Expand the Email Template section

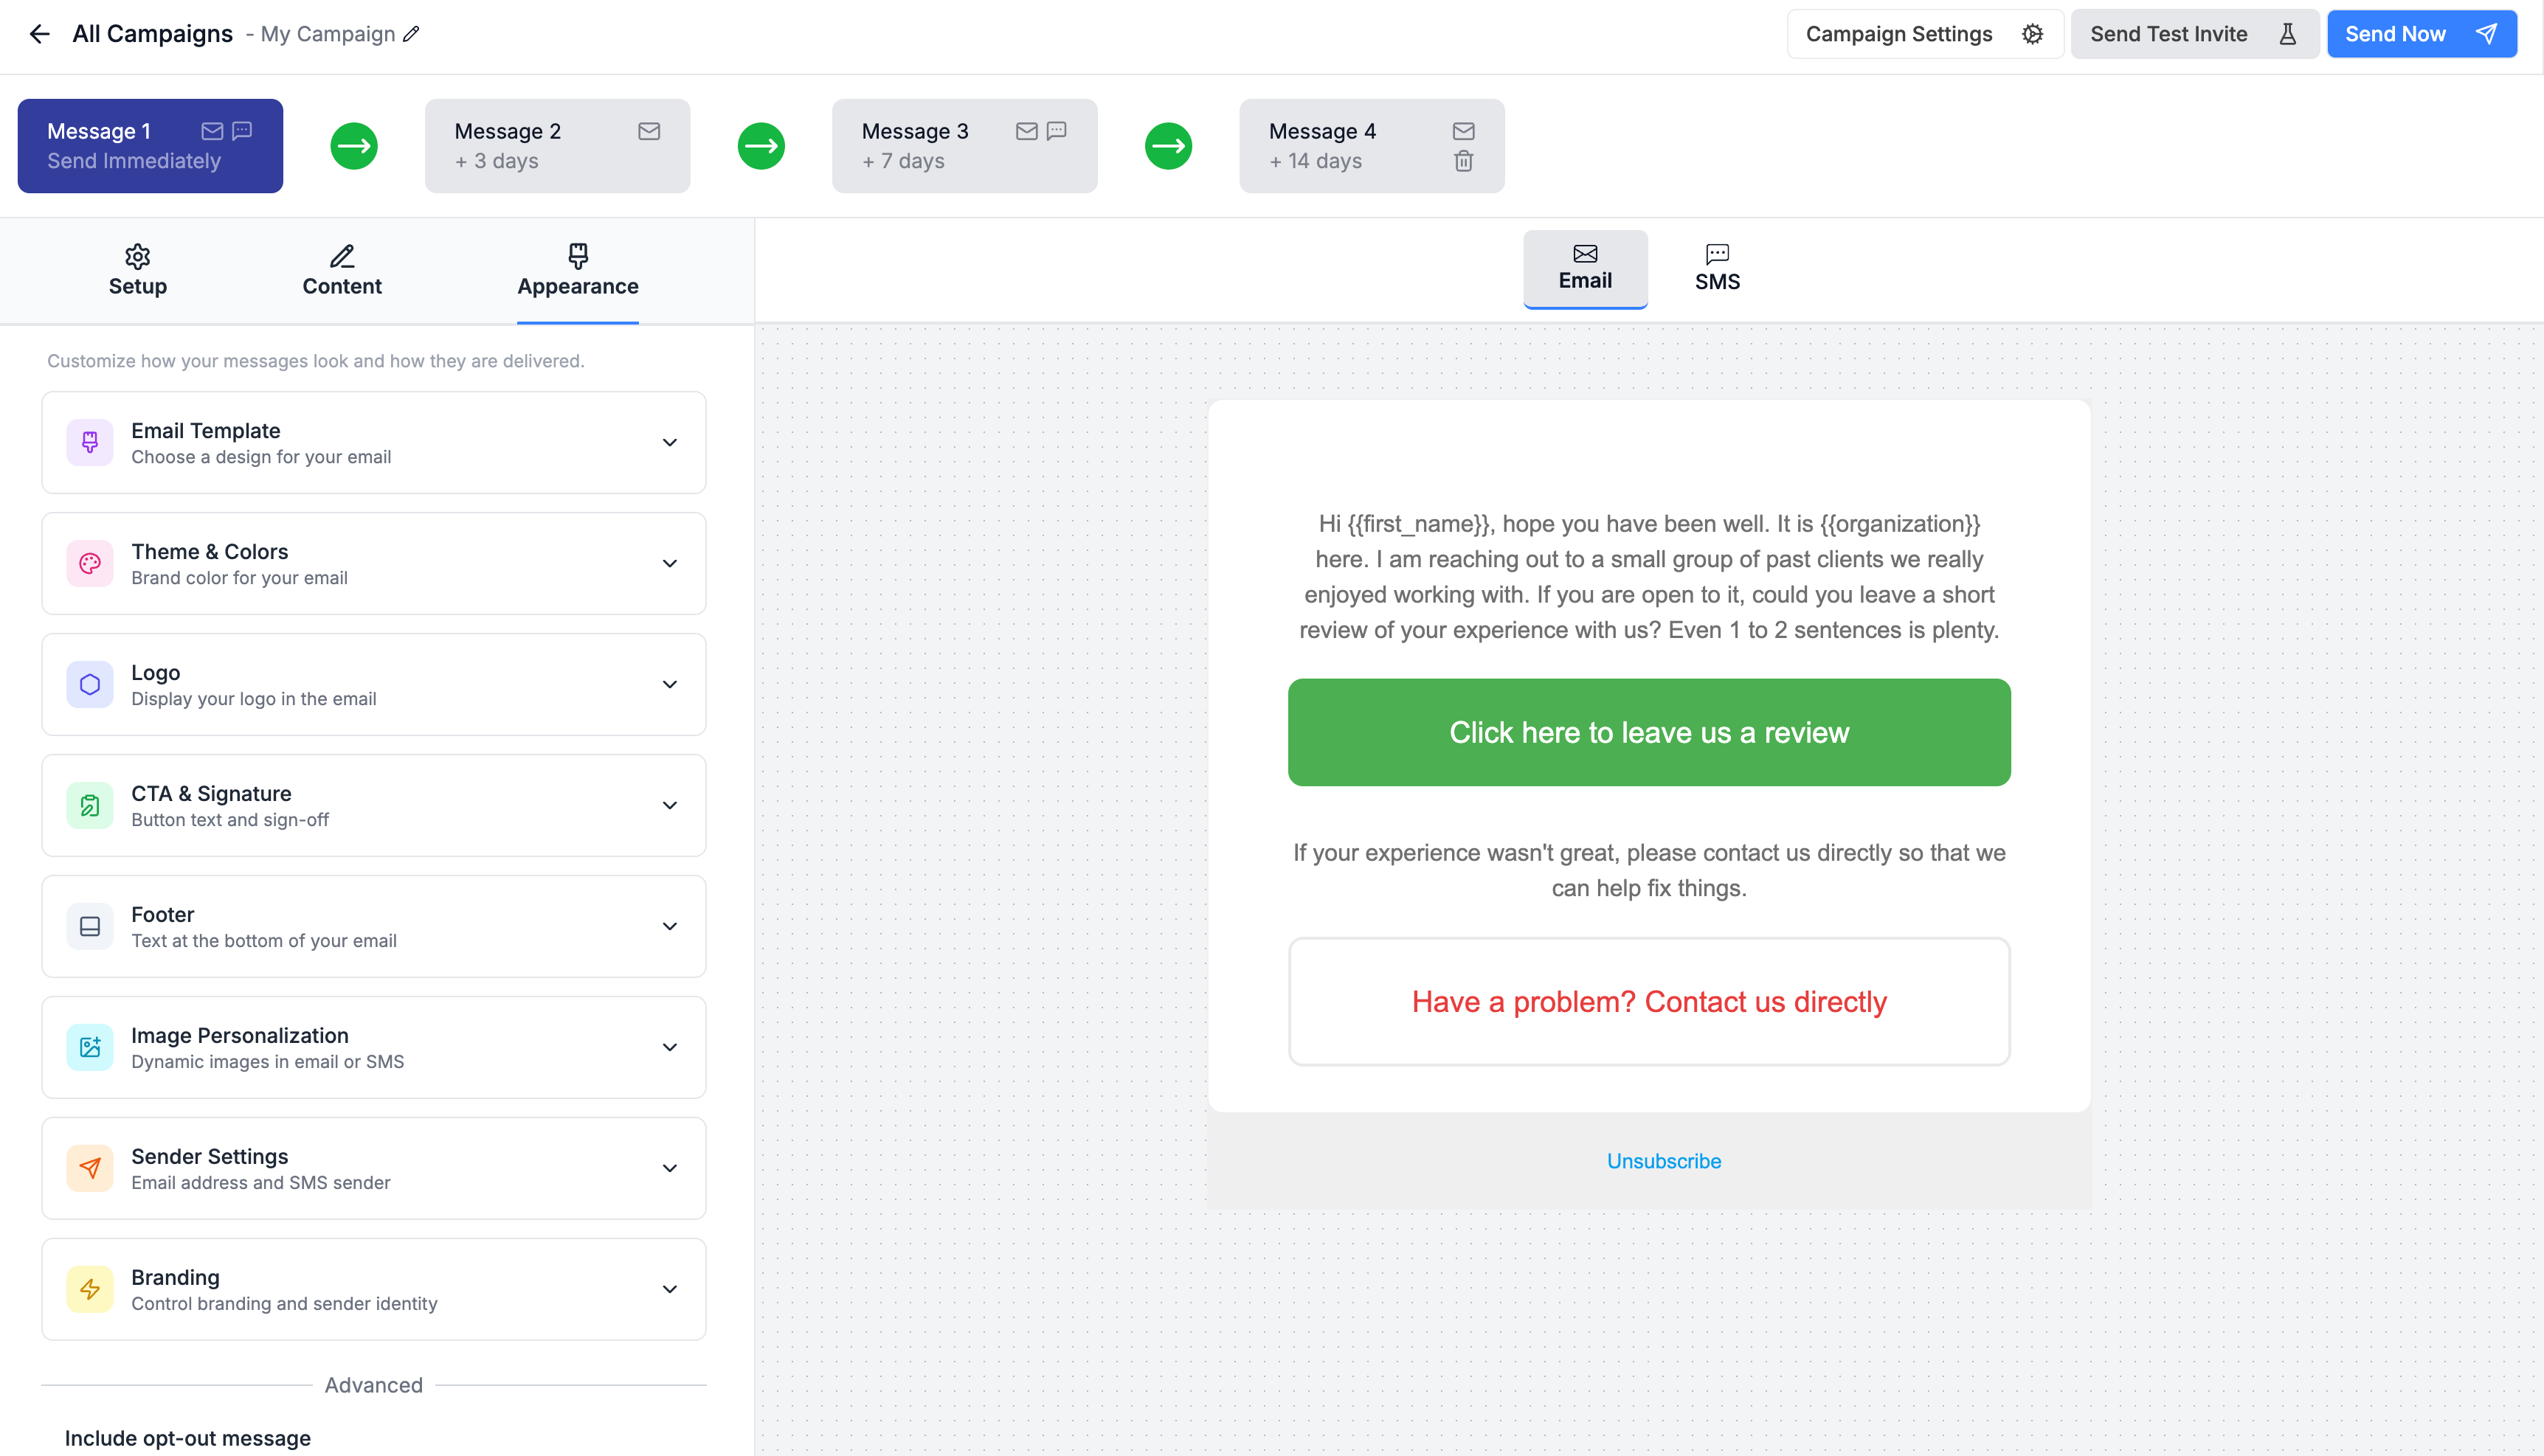[670, 442]
